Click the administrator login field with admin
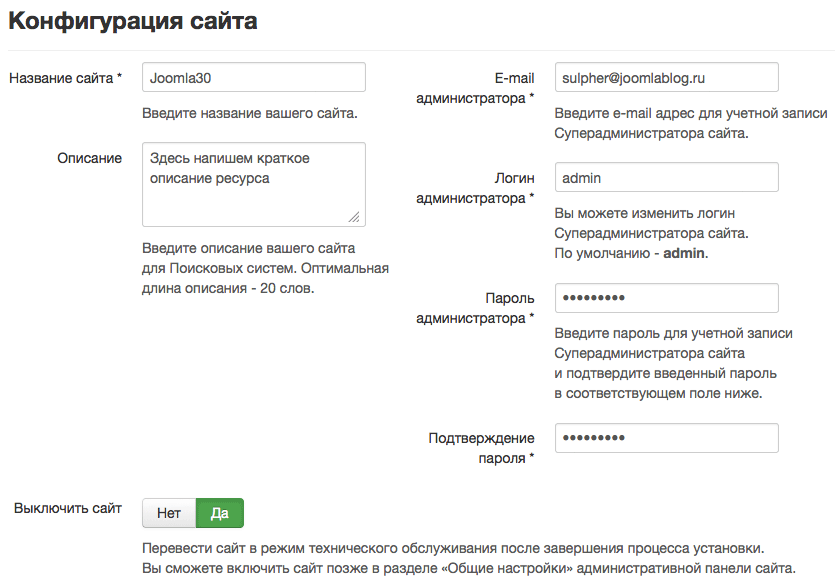 tap(666, 177)
